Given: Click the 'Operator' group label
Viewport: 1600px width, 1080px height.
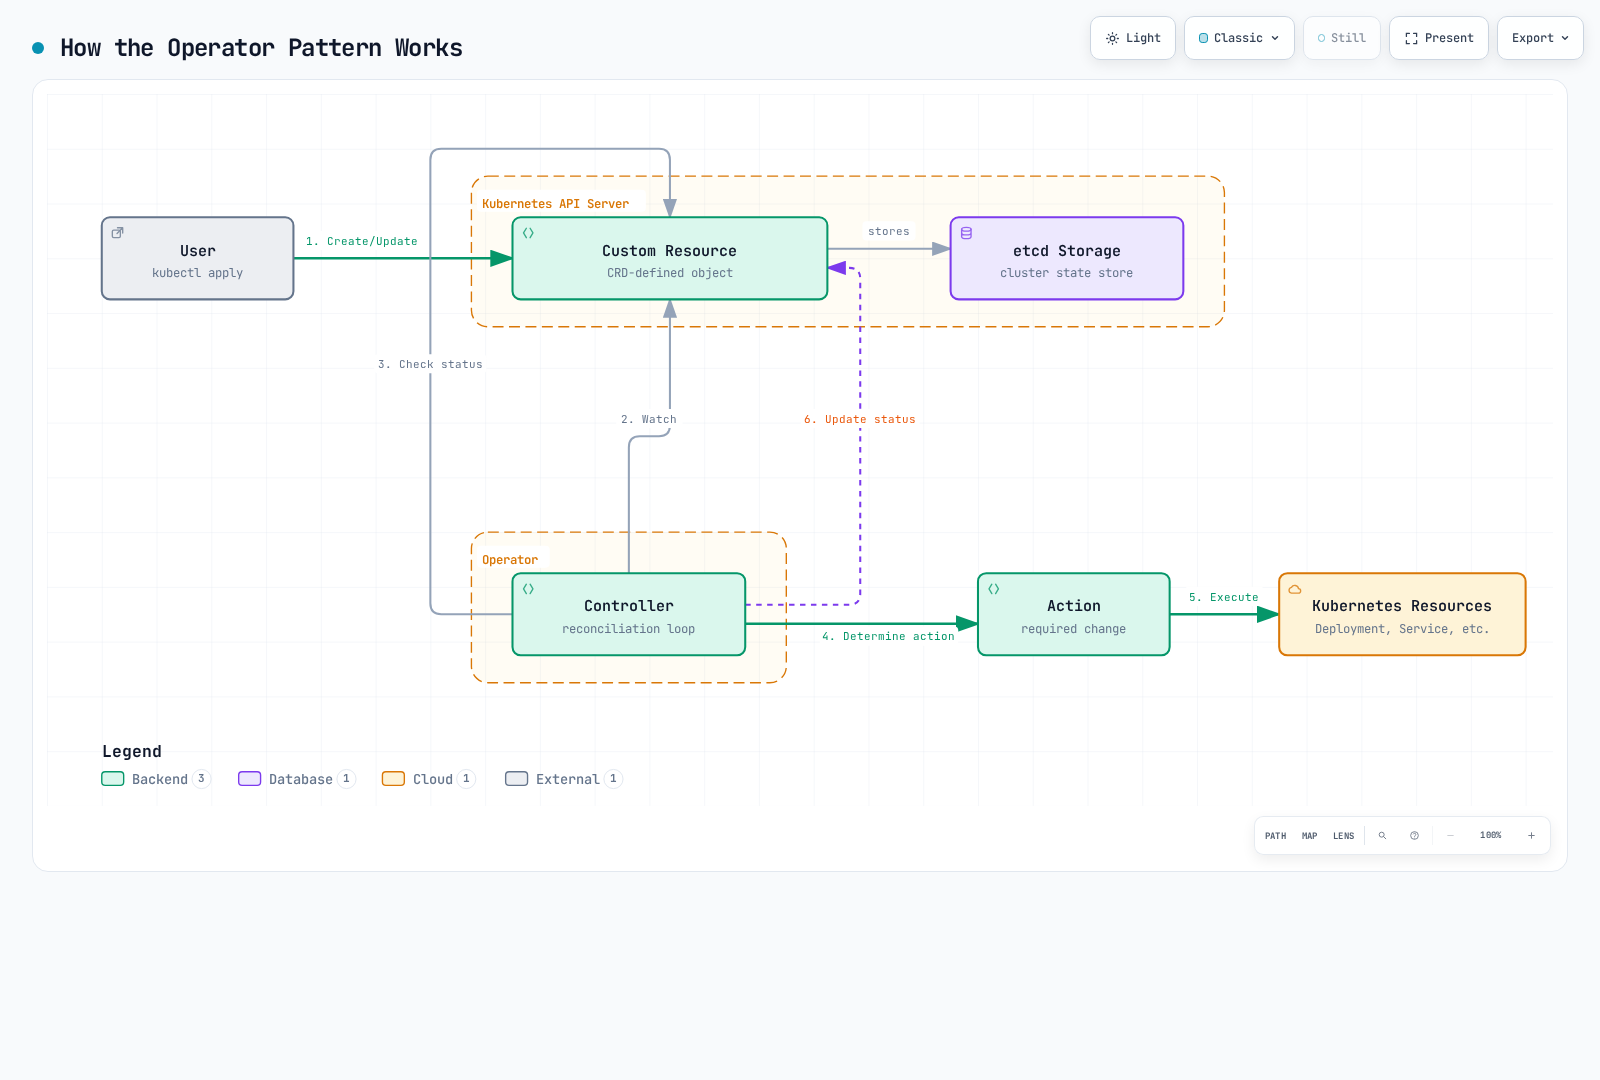Looking at the screenshot, I should [x=510, y=560].
